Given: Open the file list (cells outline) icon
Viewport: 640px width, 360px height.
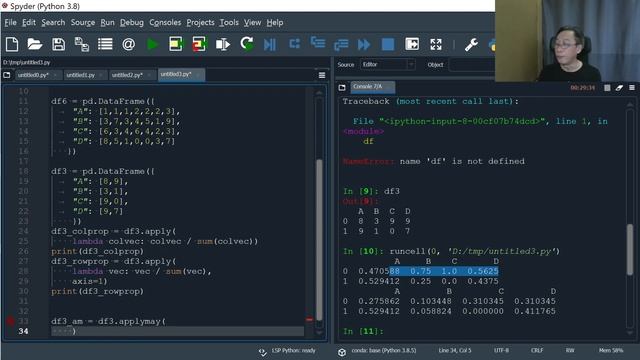Looking at the screenshot, I should (105, 44).
